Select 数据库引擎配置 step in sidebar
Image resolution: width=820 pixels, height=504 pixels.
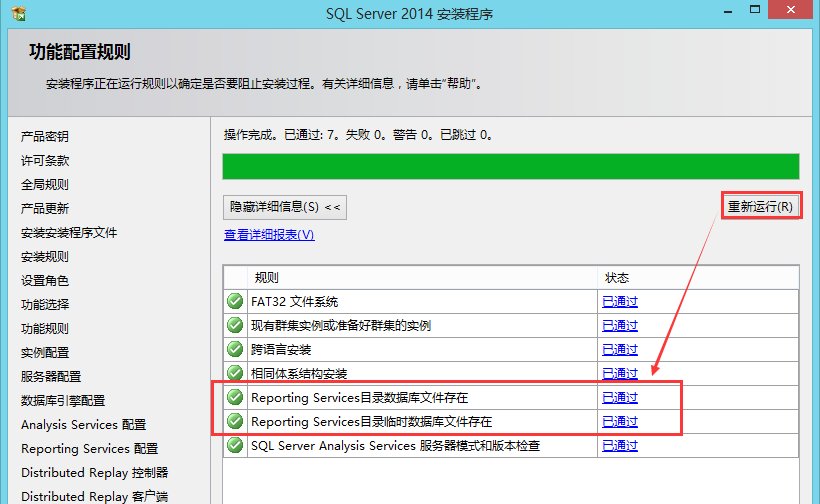click(63, 401)
